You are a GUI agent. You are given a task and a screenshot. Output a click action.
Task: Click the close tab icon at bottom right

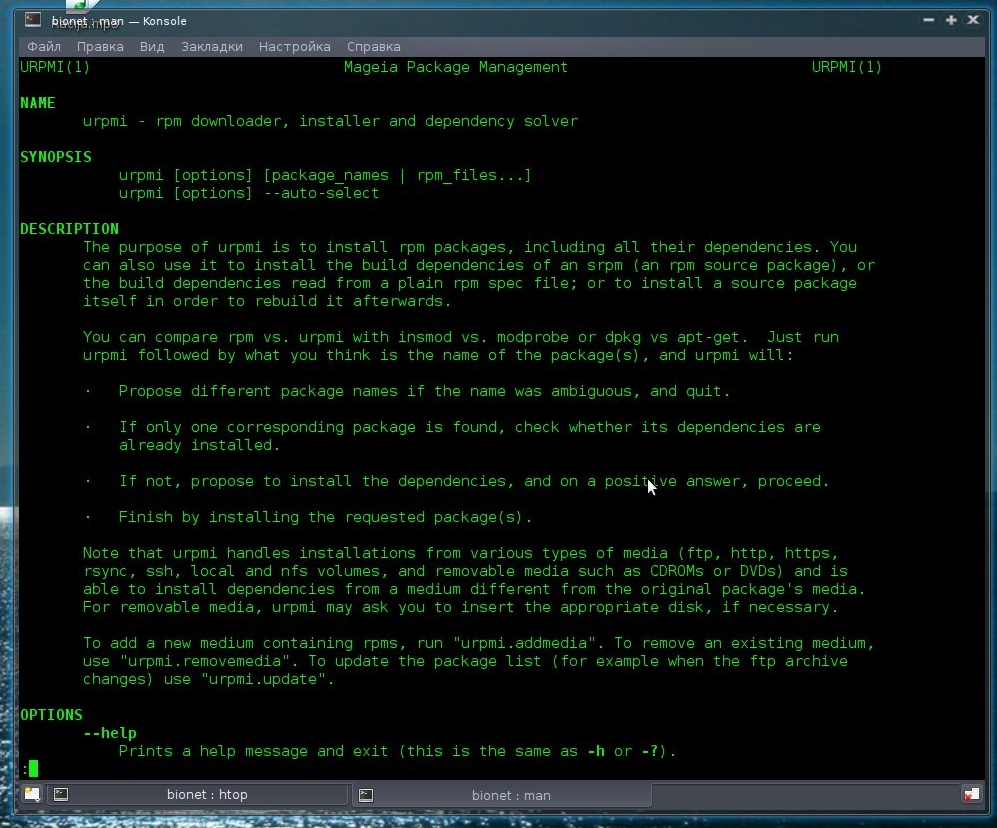click(x=970, y=795)
